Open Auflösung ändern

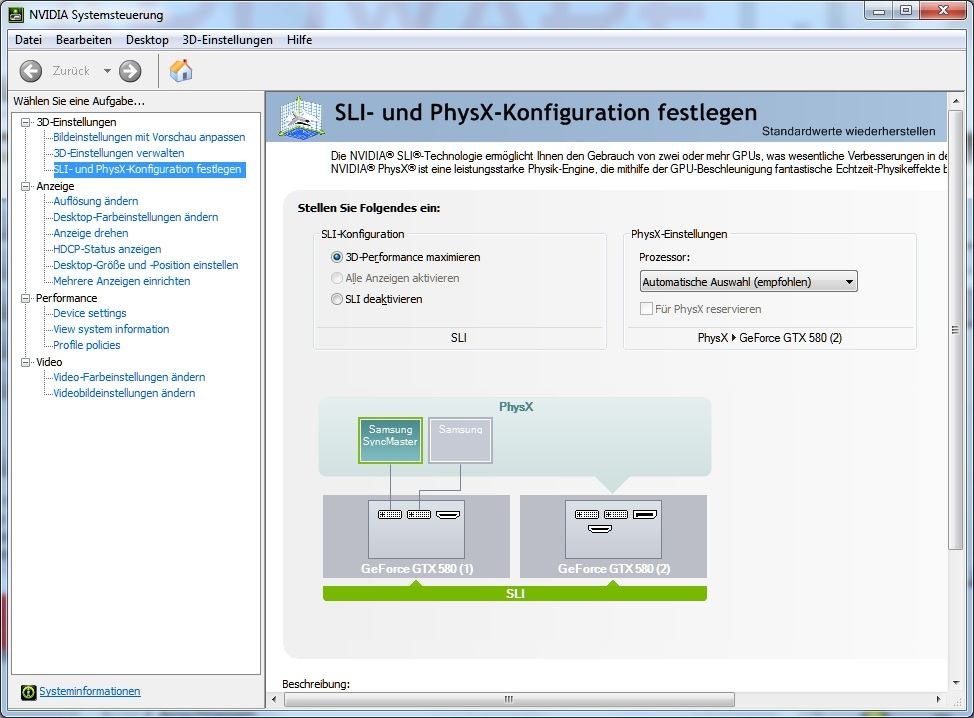(x=96, y=201)
